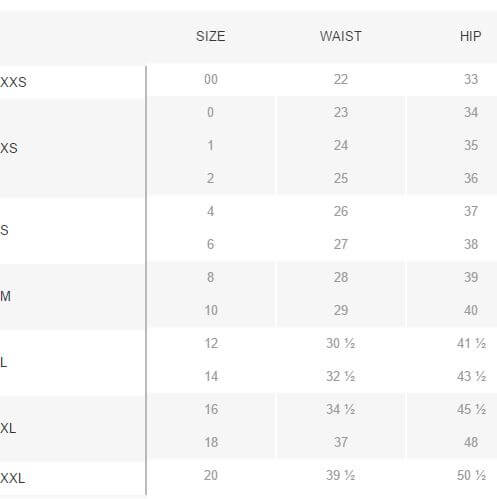Click size 00 cell

click(x=211, y=79)
